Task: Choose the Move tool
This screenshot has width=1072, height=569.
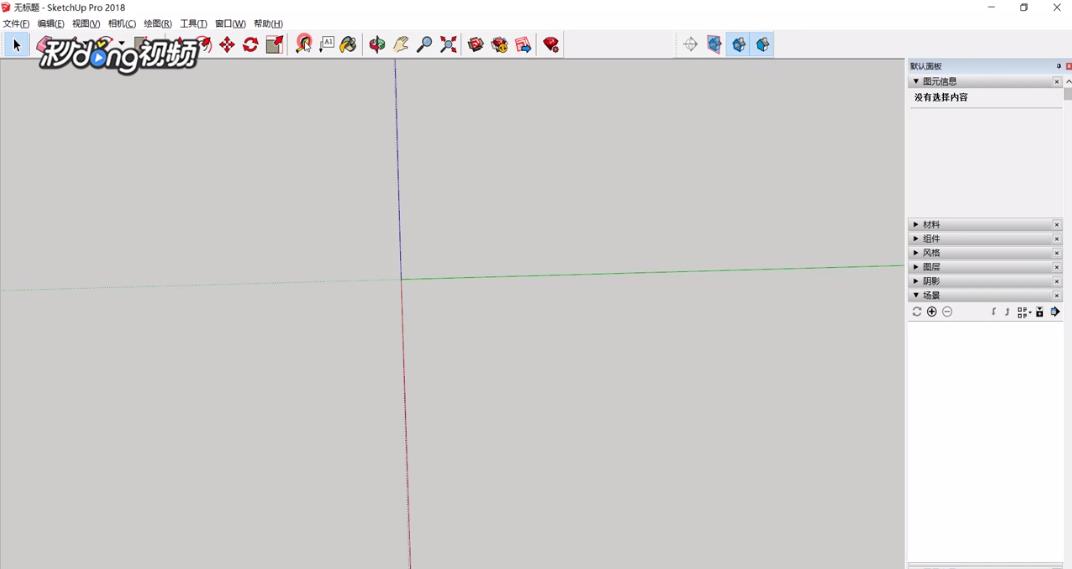Action: (x=227, y=45)
